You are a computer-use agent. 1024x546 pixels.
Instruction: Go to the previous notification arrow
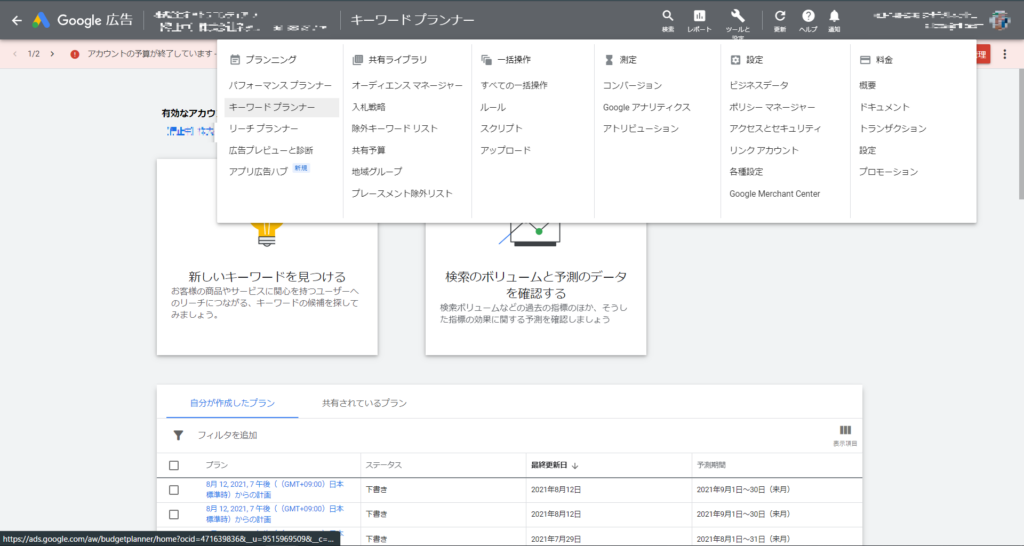[x=15, y=54]
